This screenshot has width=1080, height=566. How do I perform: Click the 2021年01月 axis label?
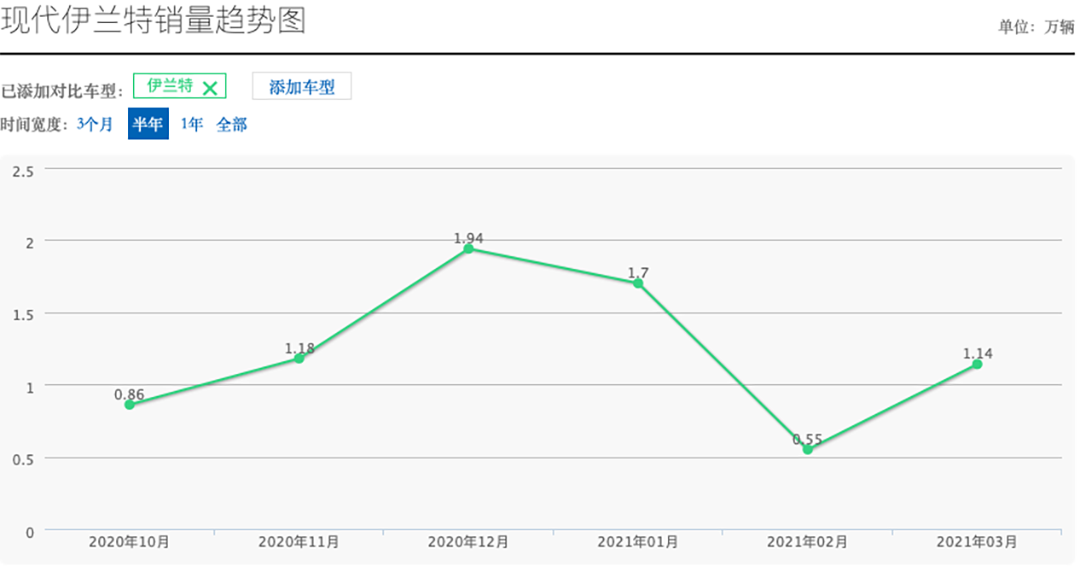pyautogui.click(x=638, y=542)
